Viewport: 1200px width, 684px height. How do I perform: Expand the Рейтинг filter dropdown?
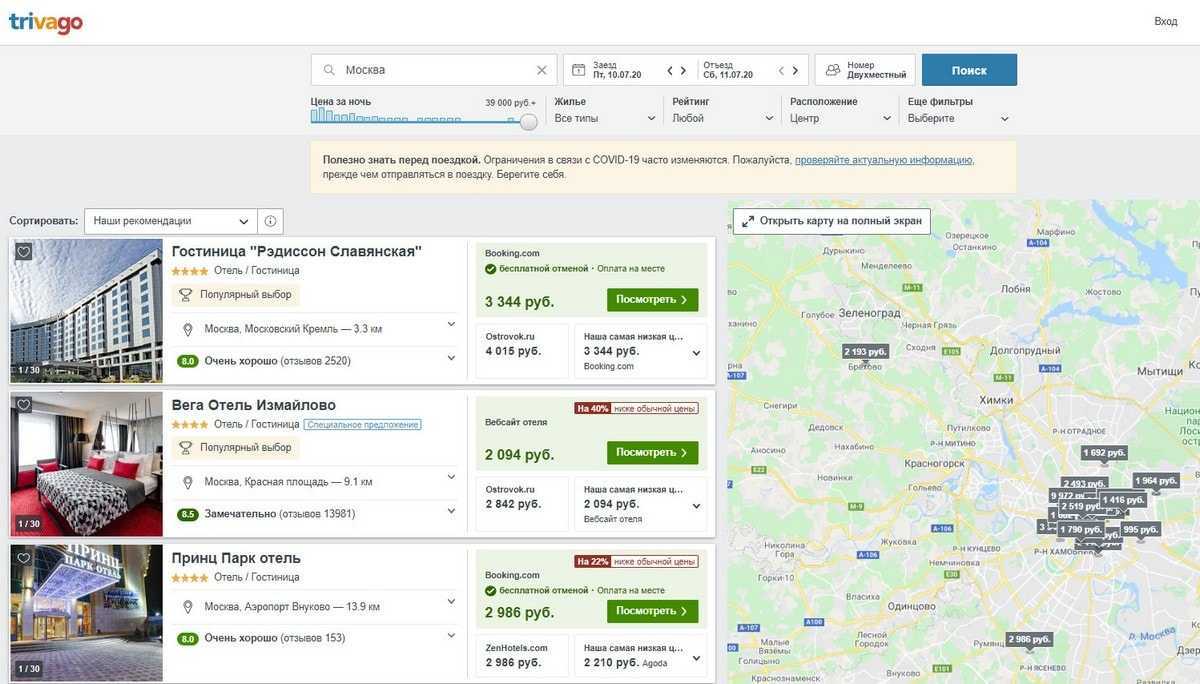[x=723, y=118]
